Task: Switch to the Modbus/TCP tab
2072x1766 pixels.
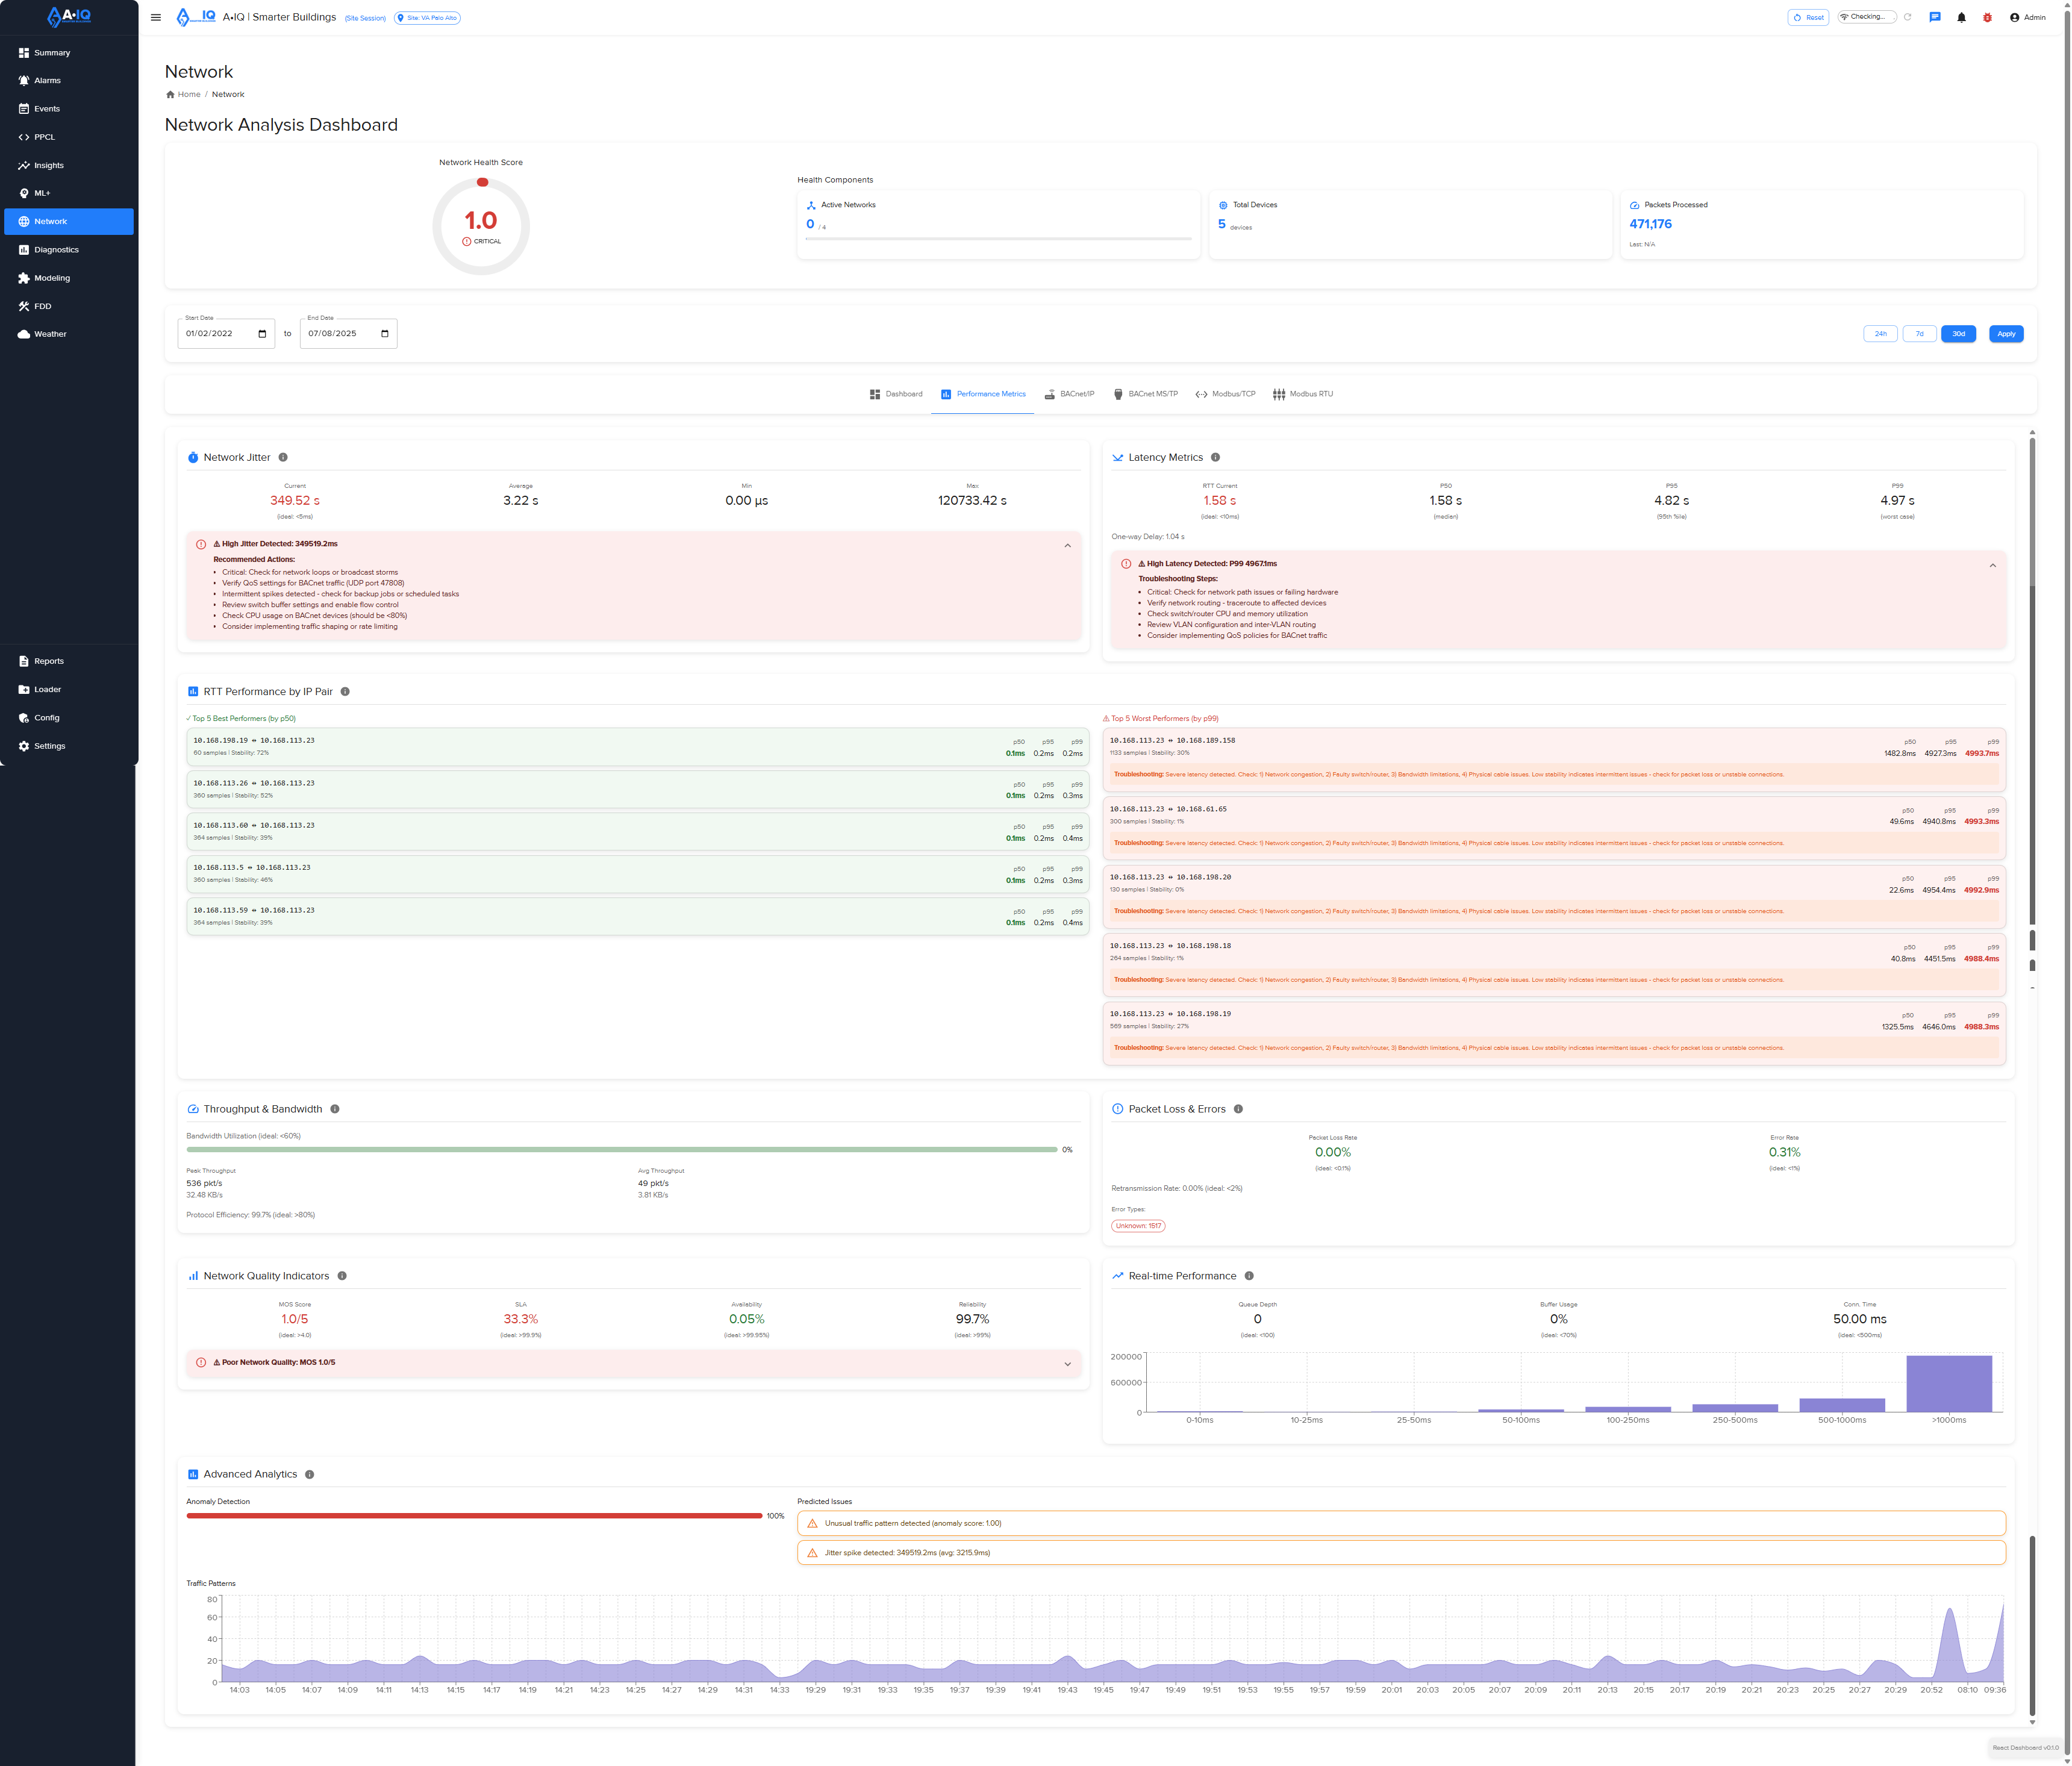Action: coord(1225,394)
